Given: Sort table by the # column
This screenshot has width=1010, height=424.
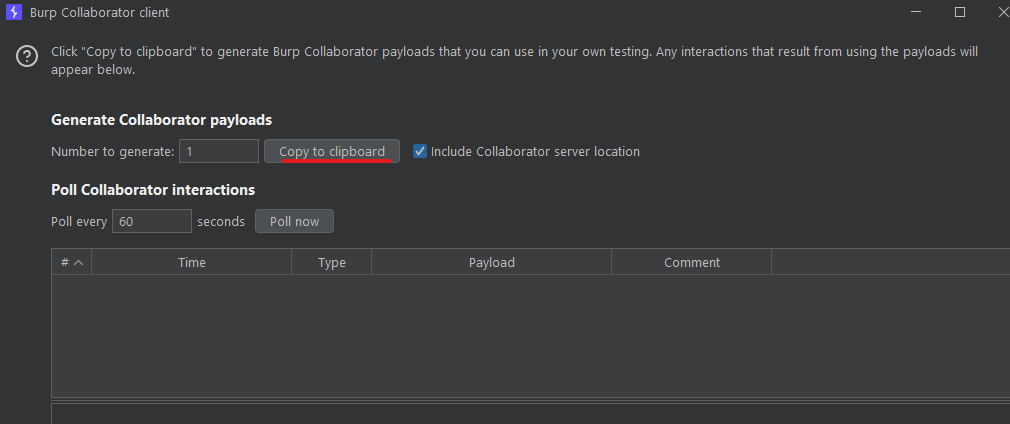Looking at the screenshot, I should coord(71,262).
